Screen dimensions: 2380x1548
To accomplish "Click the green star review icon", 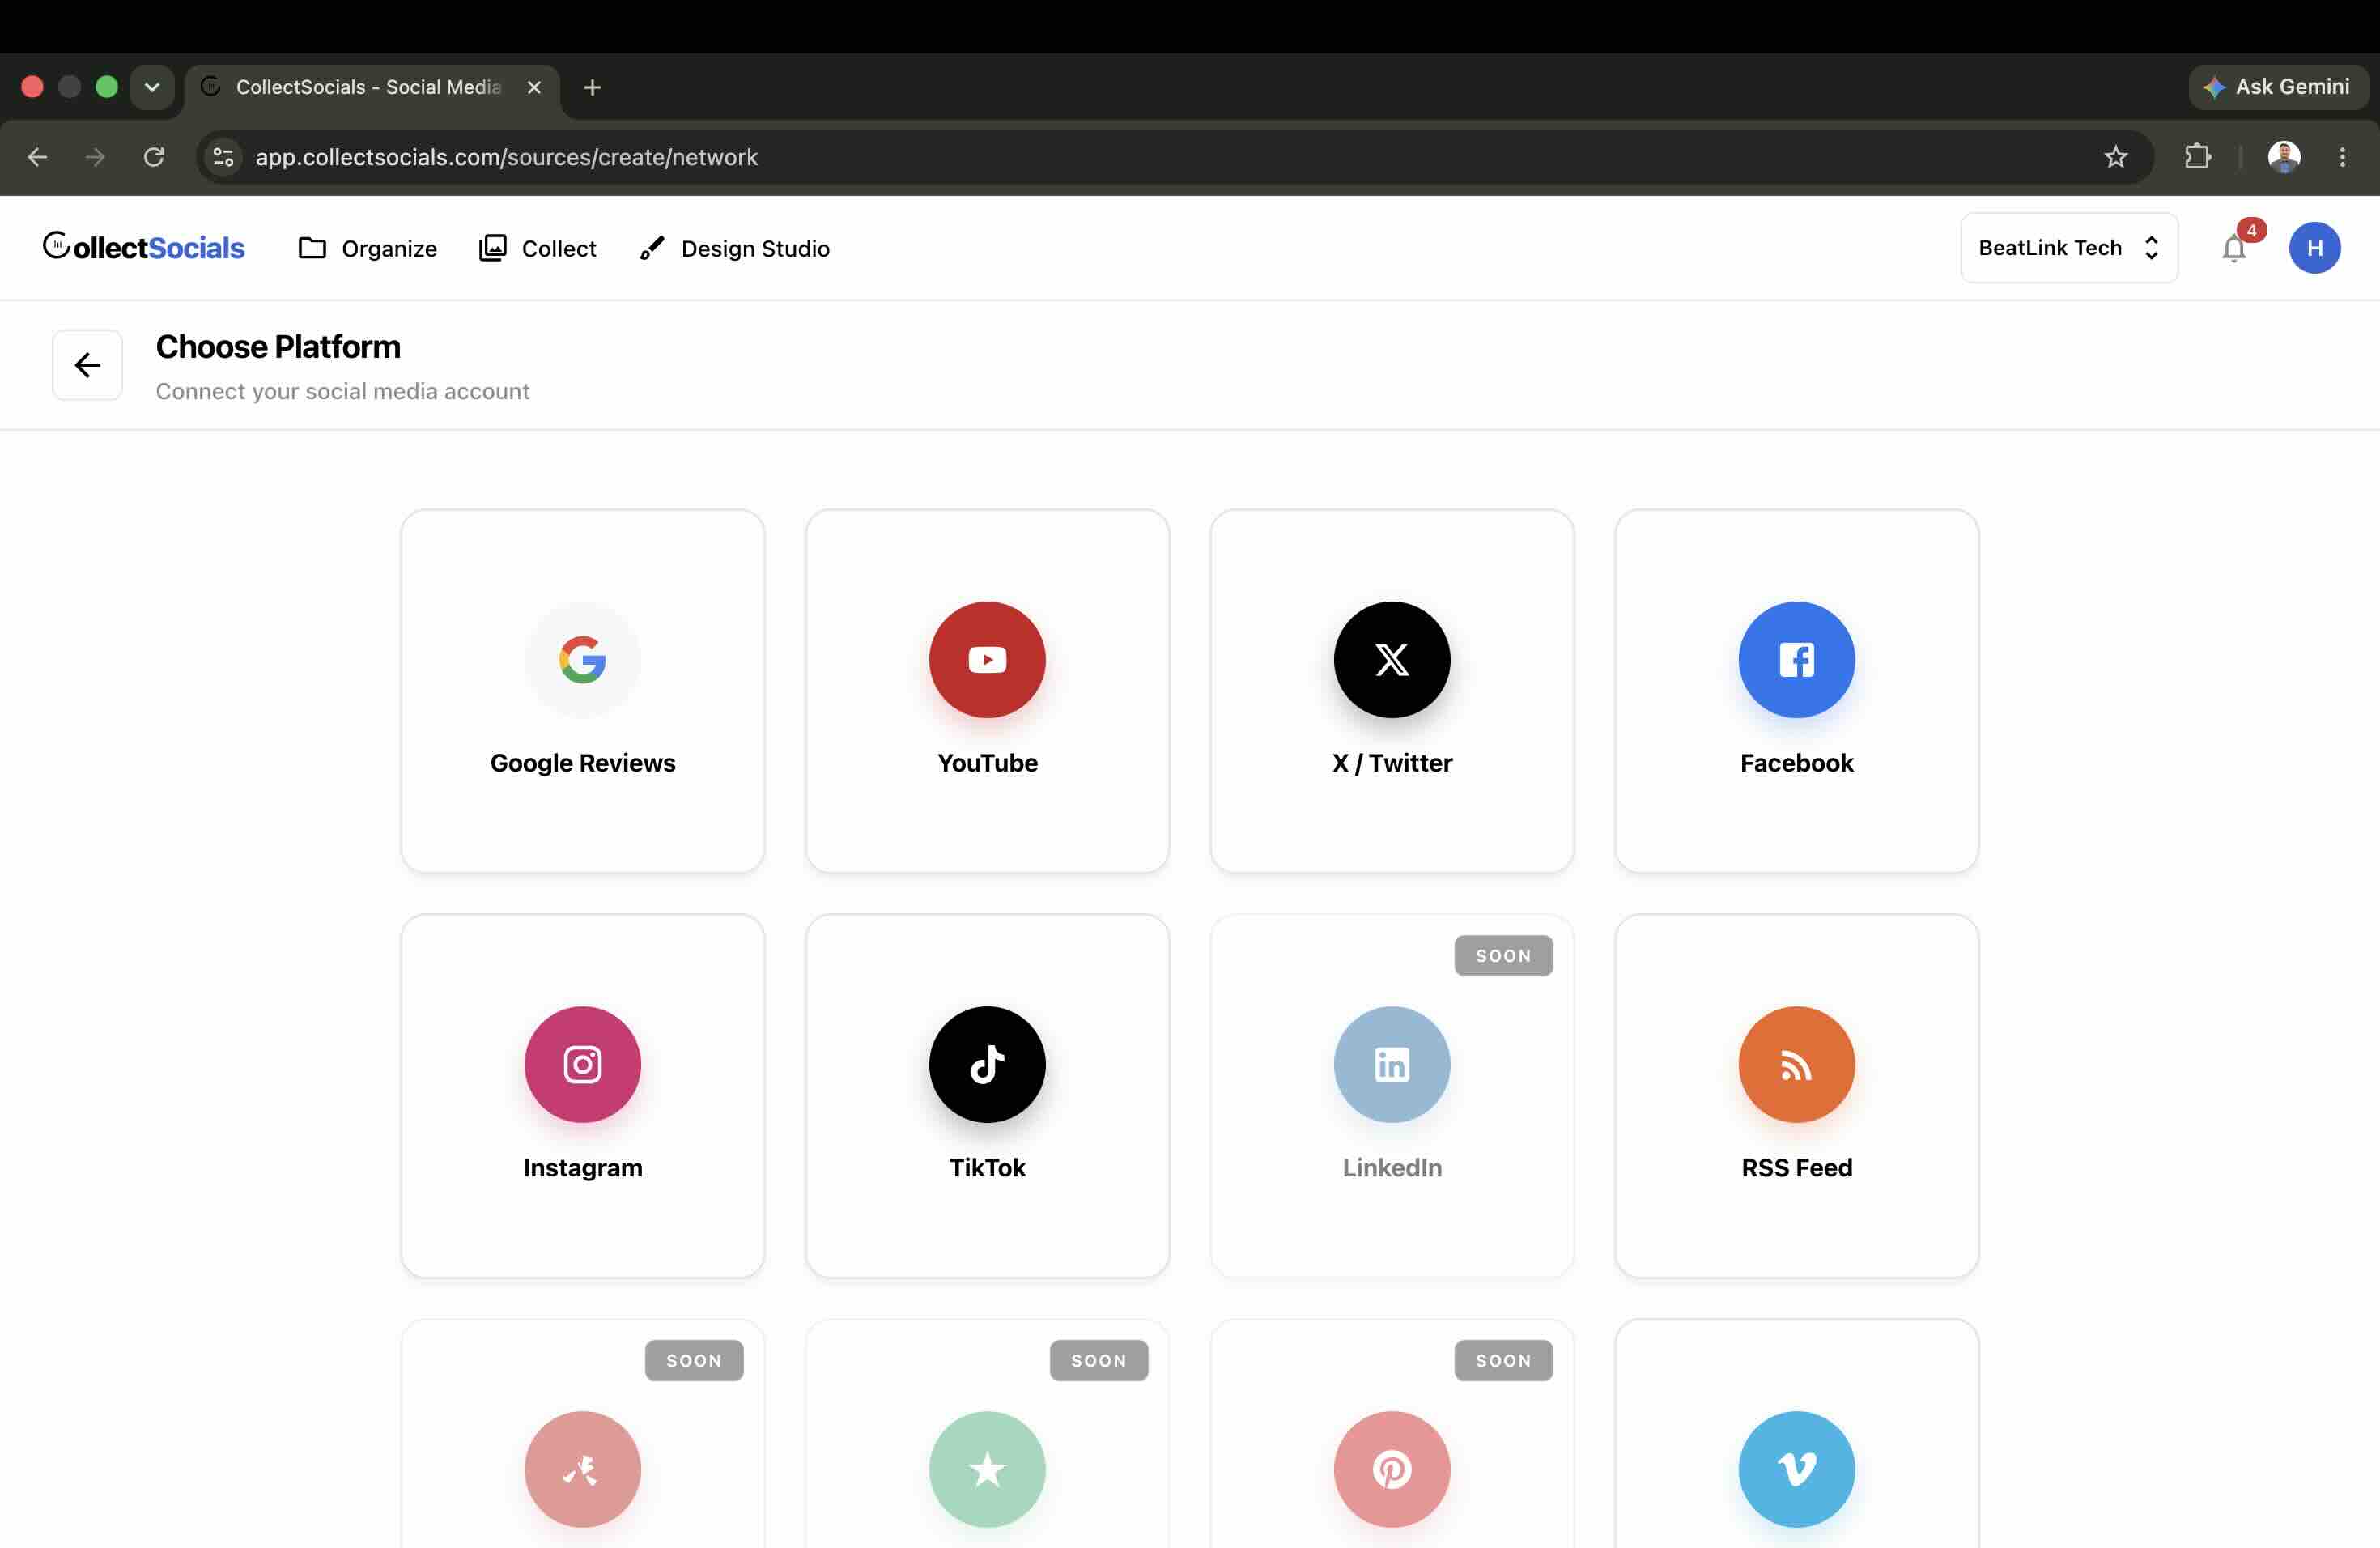I will click(x=987, y=1469).
